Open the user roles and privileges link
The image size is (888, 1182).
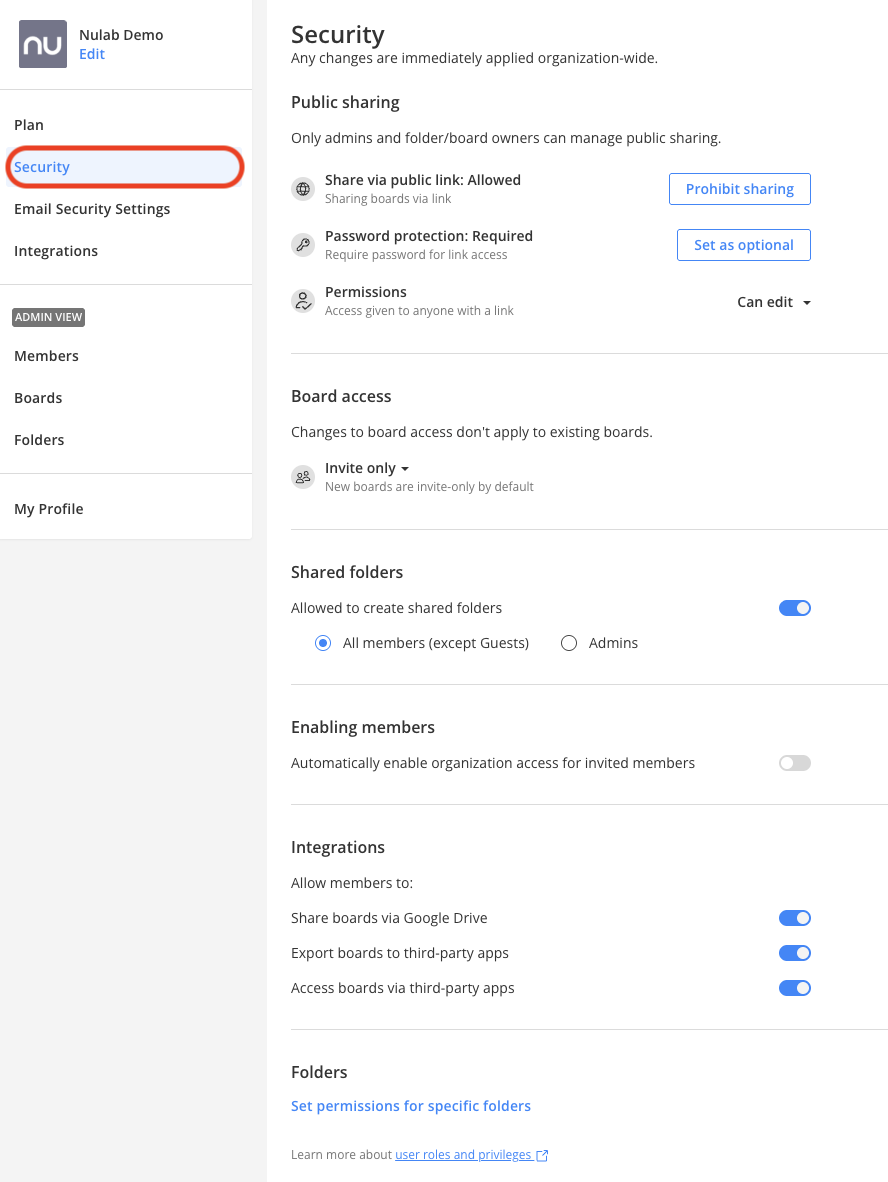pyautogui.click(x=464, y=1155)
